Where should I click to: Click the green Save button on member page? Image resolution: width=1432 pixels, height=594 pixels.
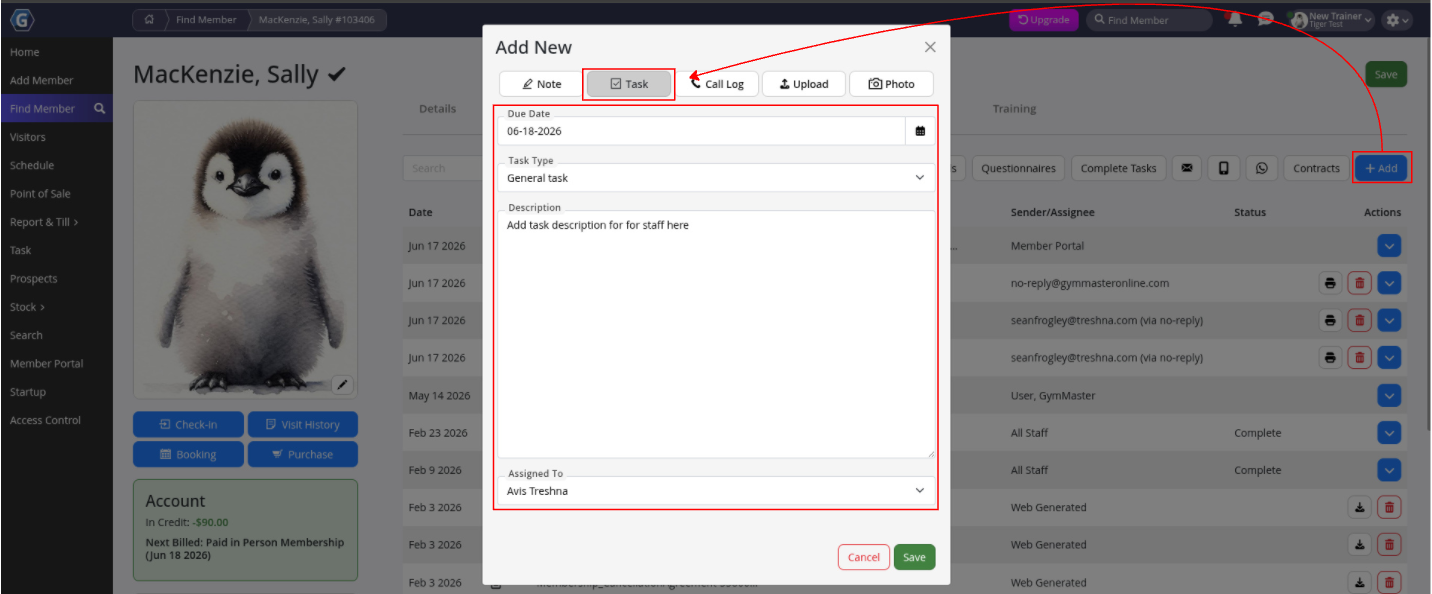coord(1386,74)
